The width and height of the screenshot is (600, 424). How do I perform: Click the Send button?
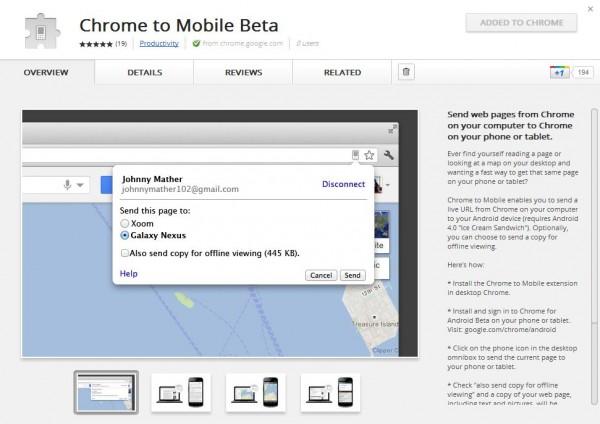tap(352, 275)
